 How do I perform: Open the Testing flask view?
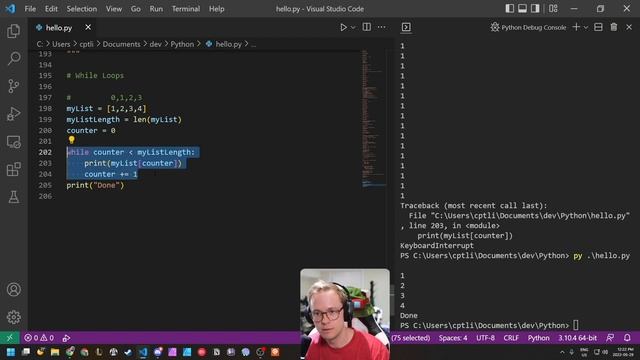coord(13,197)
